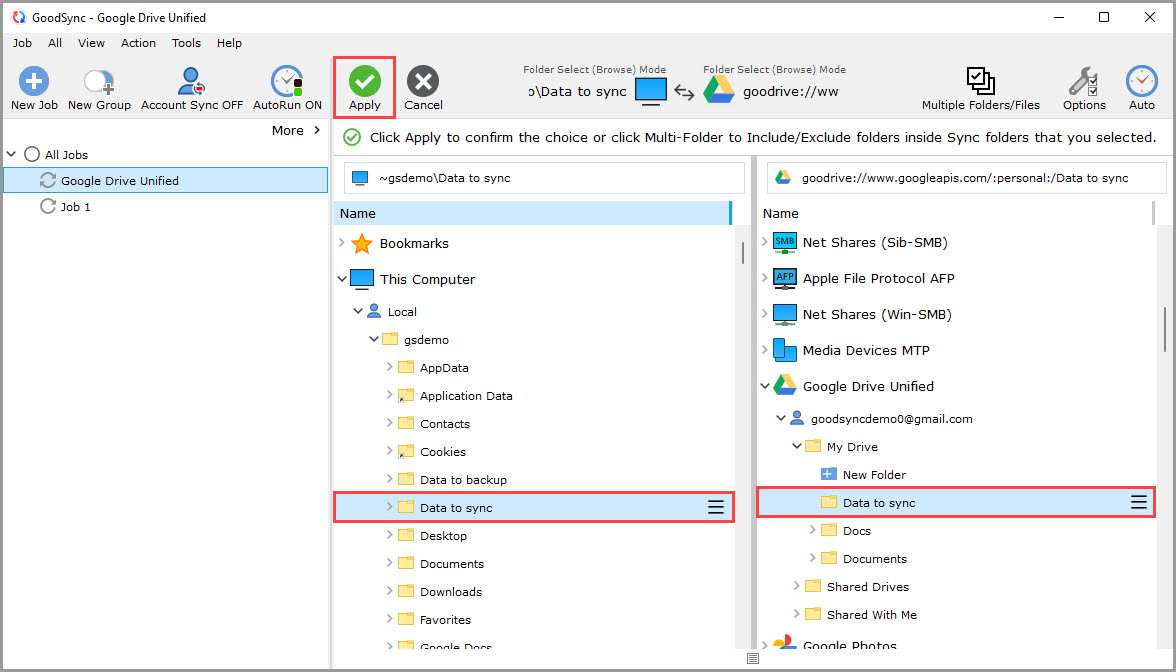Select Documents folder under My Drive
The width and height of the screenshot is (1176, 672).
874,559
